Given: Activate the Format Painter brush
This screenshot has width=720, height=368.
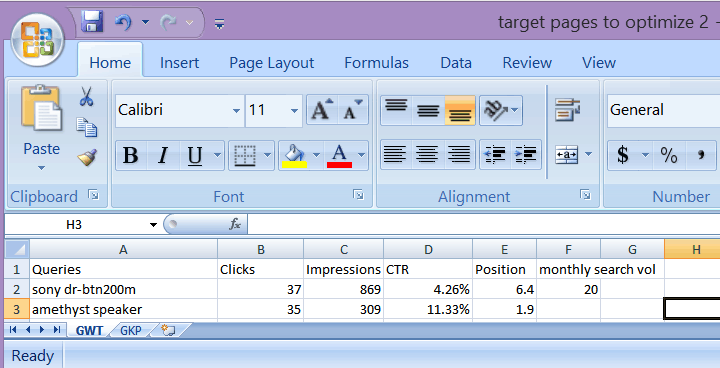Looking at the screenshot, I should (x=86, y=157).
